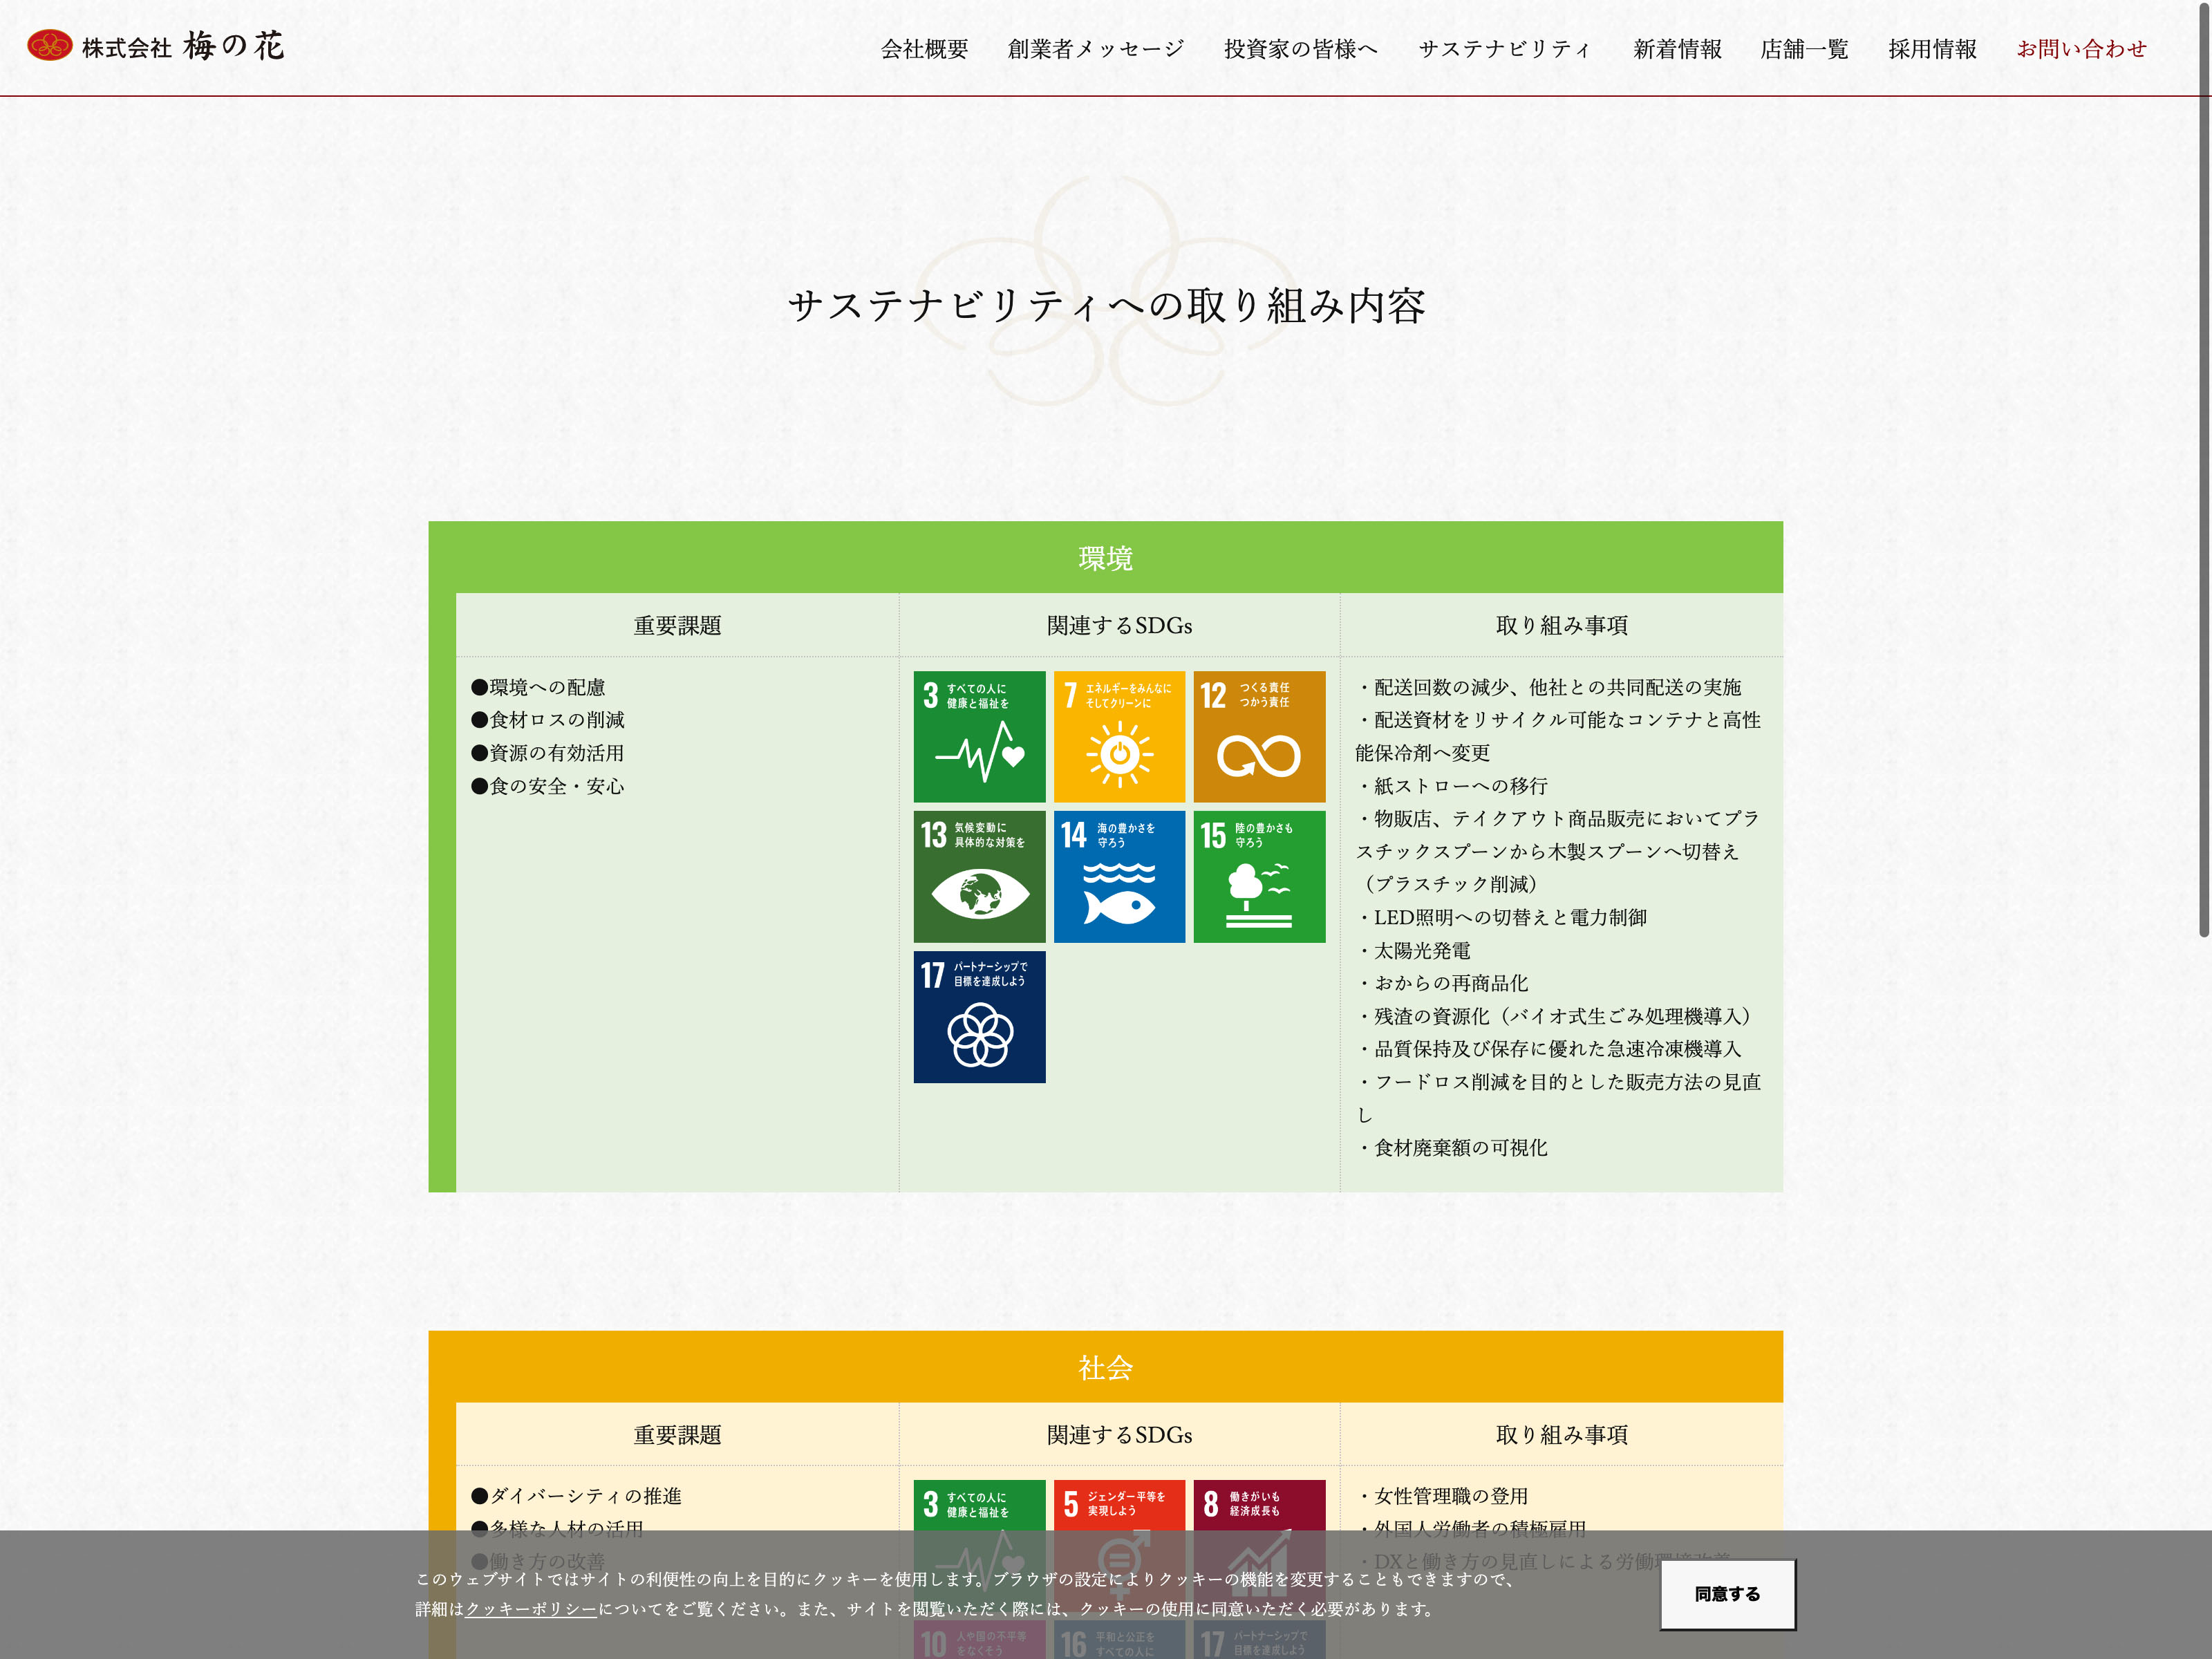Open the 店舗一覧 store list link

1804,49
